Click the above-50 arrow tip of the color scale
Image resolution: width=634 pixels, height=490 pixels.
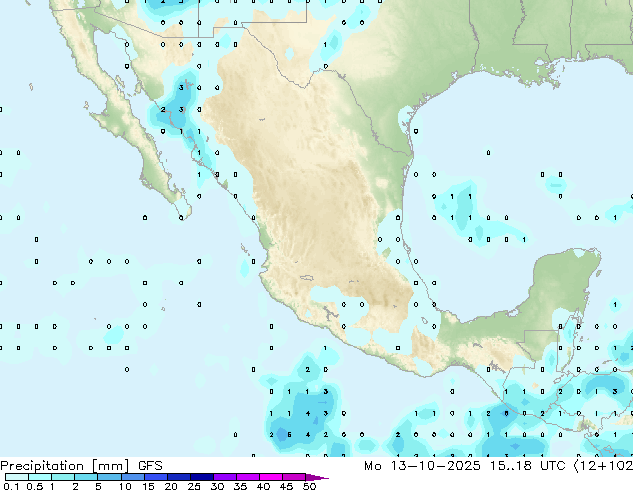[317, 477]
